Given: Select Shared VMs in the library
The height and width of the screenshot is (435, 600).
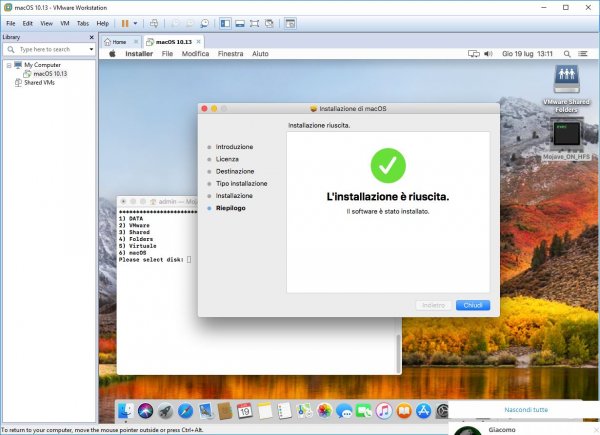Looking at the screenshot, I should coord(39,82).
